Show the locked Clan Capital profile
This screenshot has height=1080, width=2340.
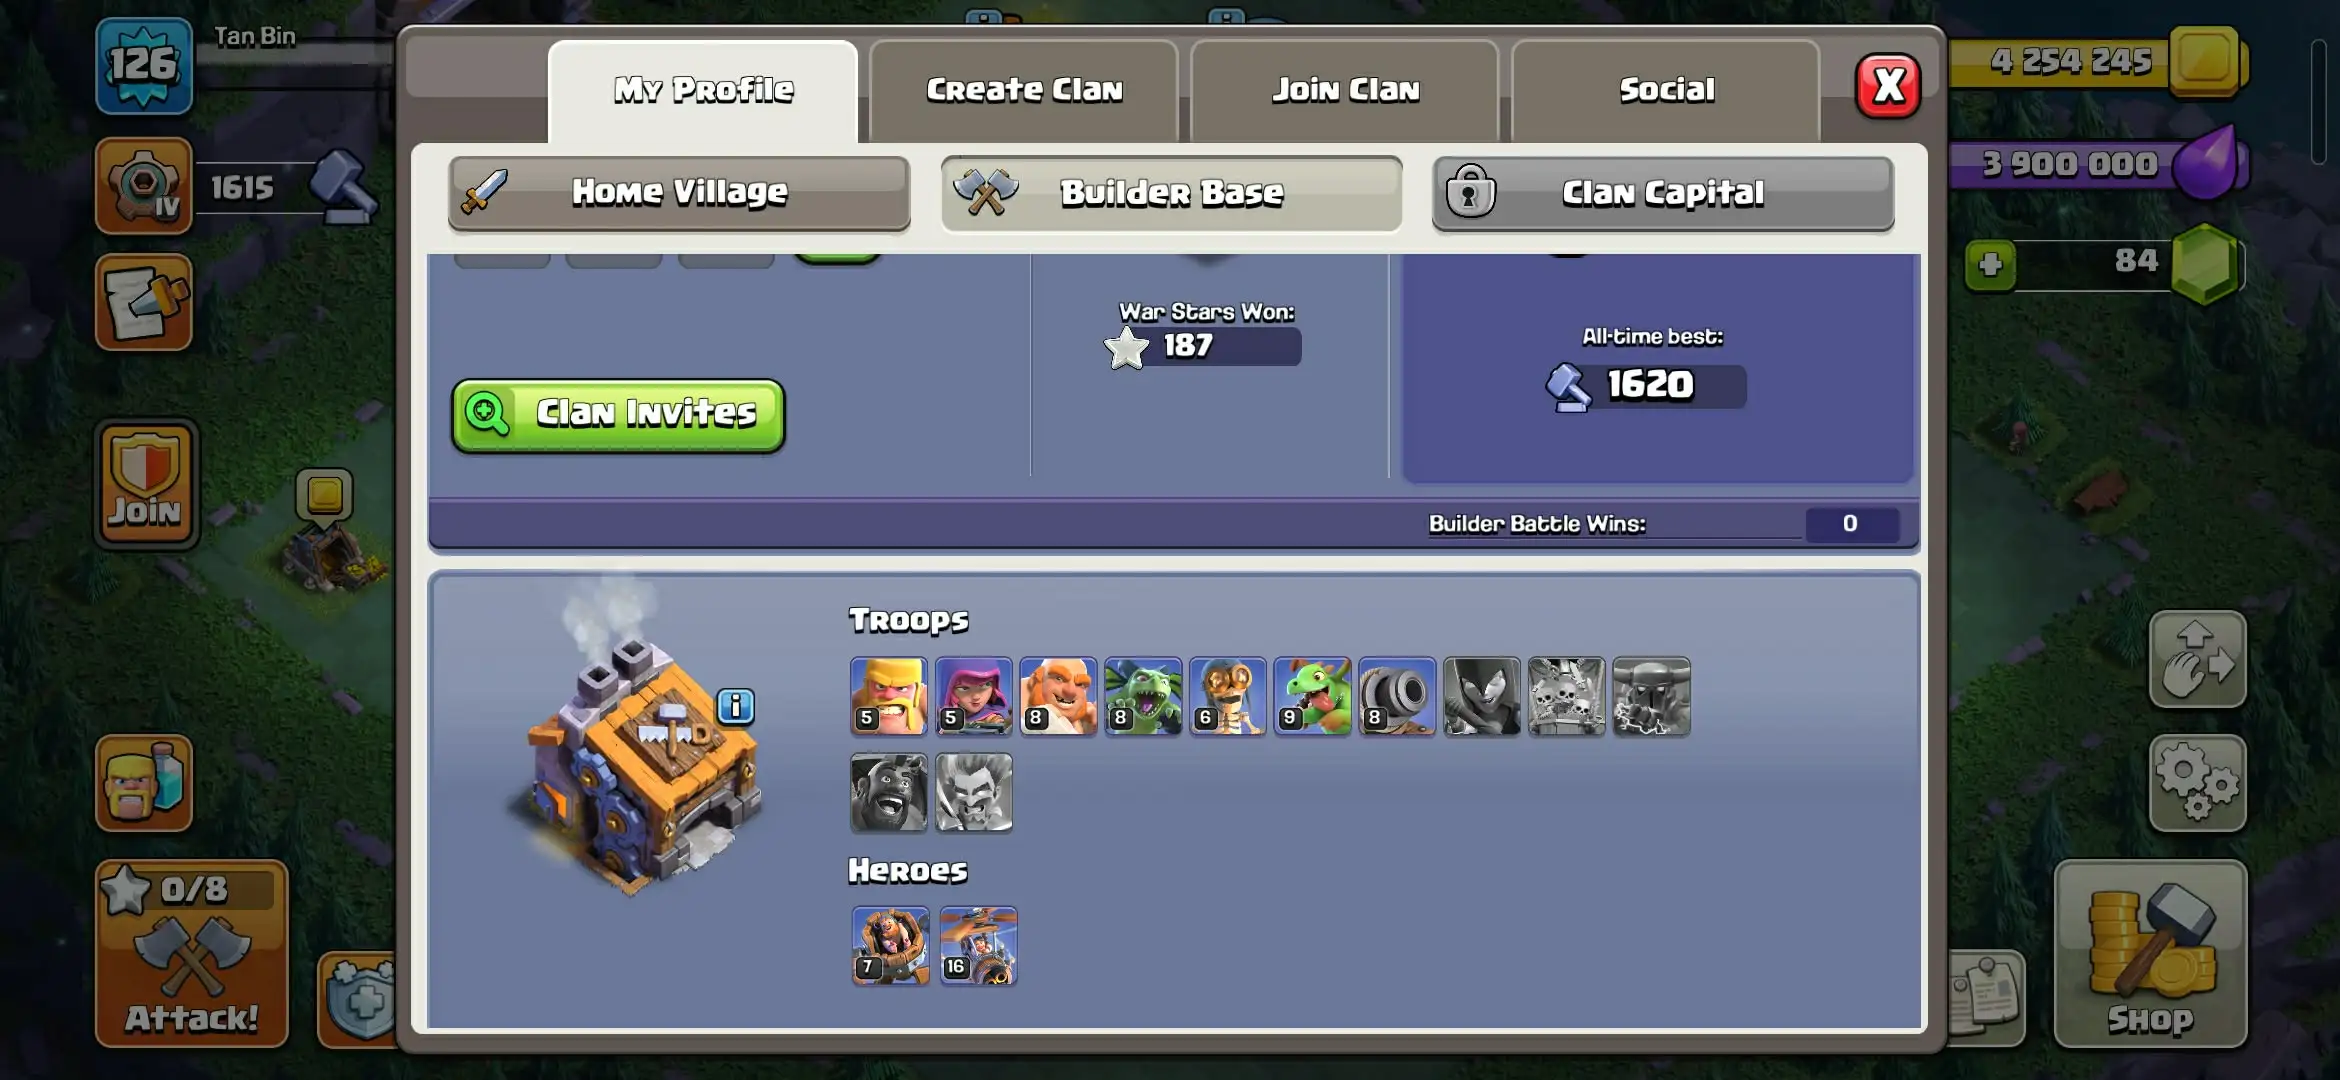(1663, 193)
